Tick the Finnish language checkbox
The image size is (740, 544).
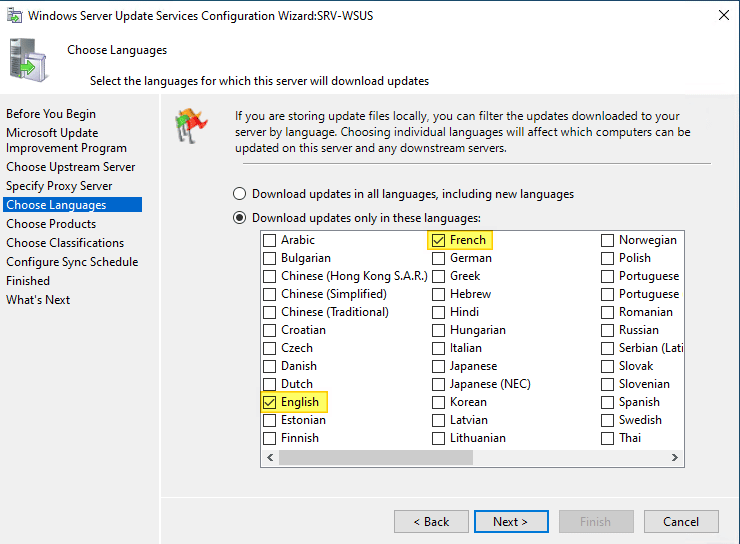coord(269,438)
